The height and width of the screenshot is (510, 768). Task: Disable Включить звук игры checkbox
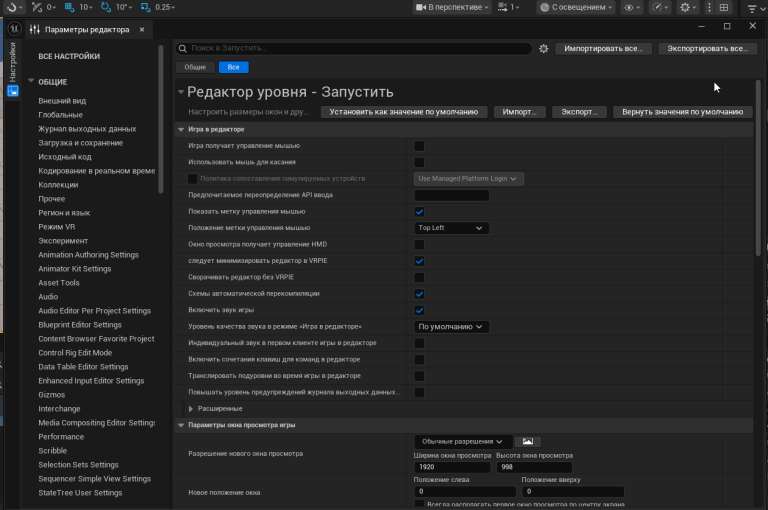pos(419,310)
